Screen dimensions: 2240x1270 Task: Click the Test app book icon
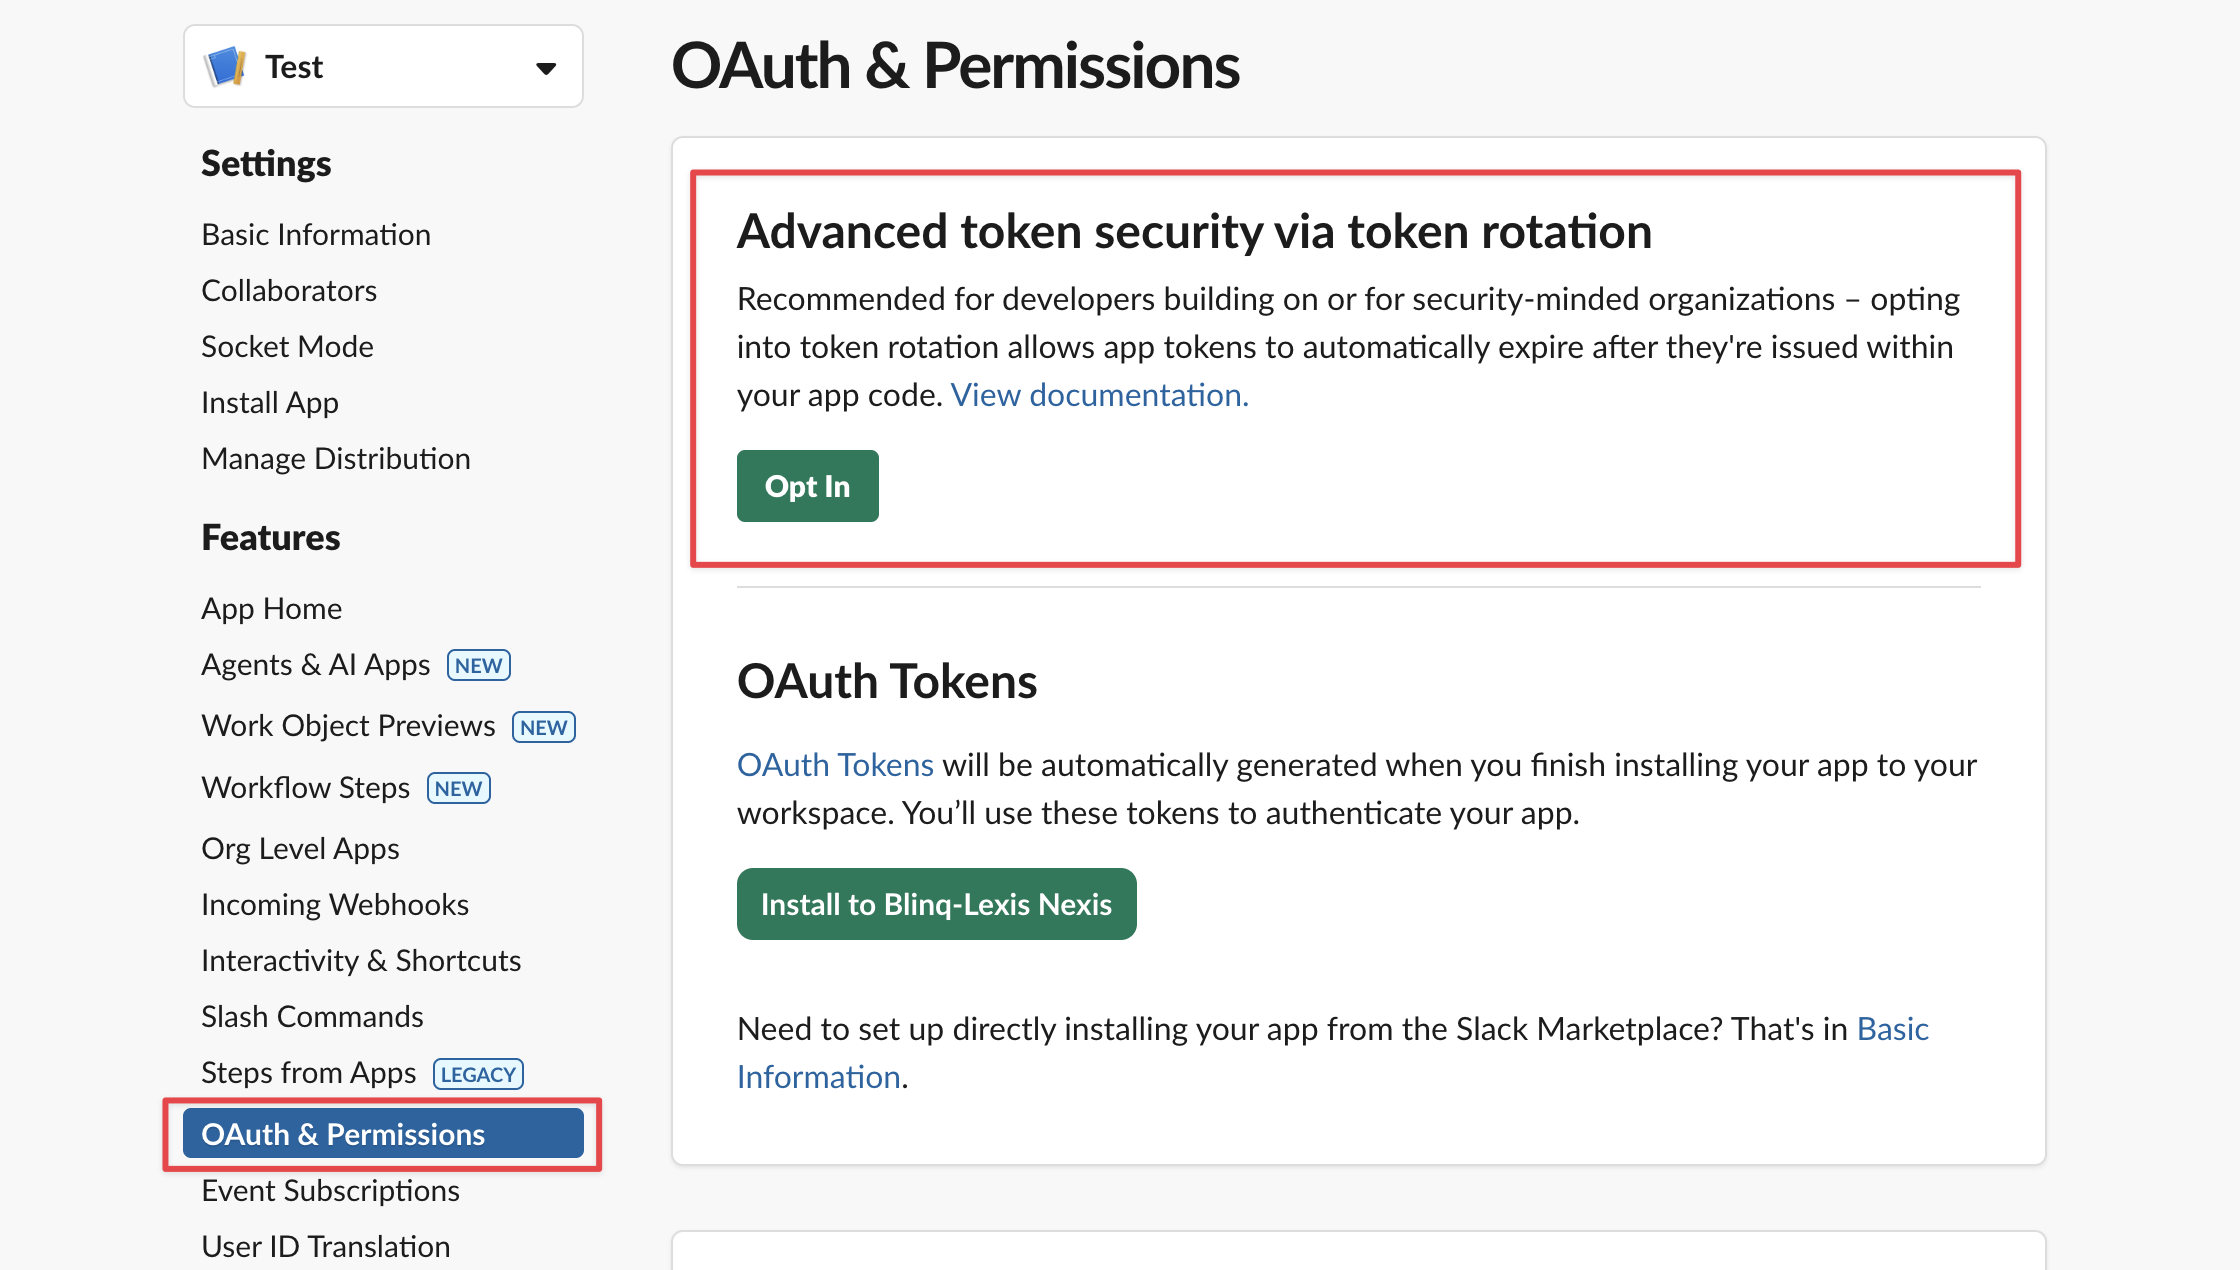pyautogui.click(x=226, y=67)
